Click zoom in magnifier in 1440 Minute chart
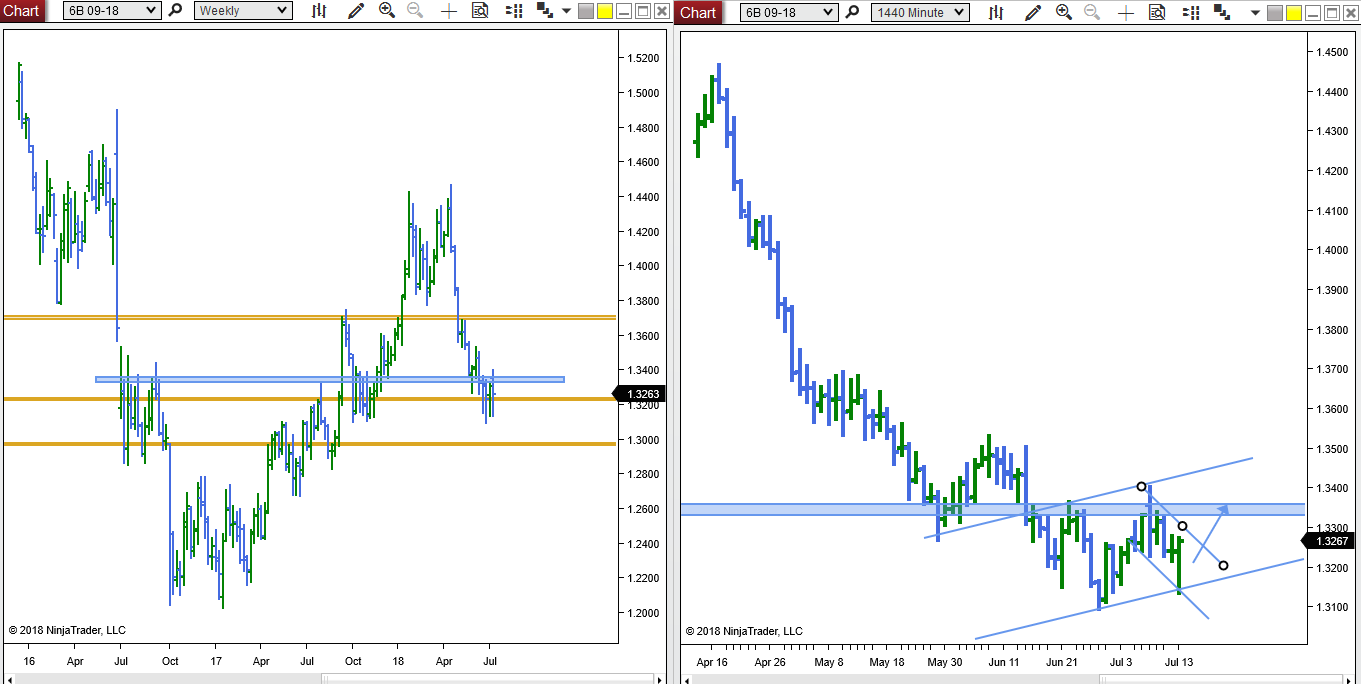Image resolution: width=1361 pixels, height=684 pixels. (1064, 12)
